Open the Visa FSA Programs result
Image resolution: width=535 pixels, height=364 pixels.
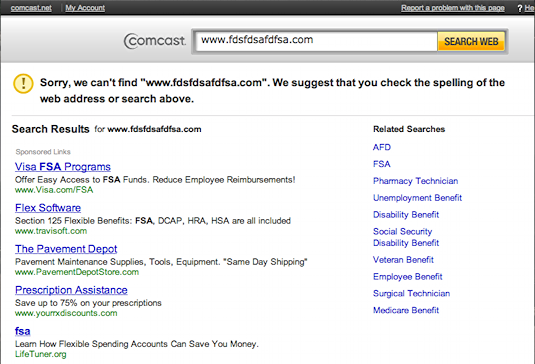(x=63, y=167)
